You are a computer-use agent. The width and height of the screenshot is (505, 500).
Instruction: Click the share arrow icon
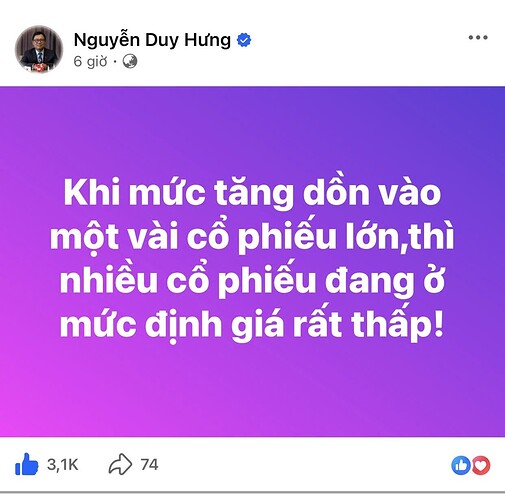[x=120, y=464]
